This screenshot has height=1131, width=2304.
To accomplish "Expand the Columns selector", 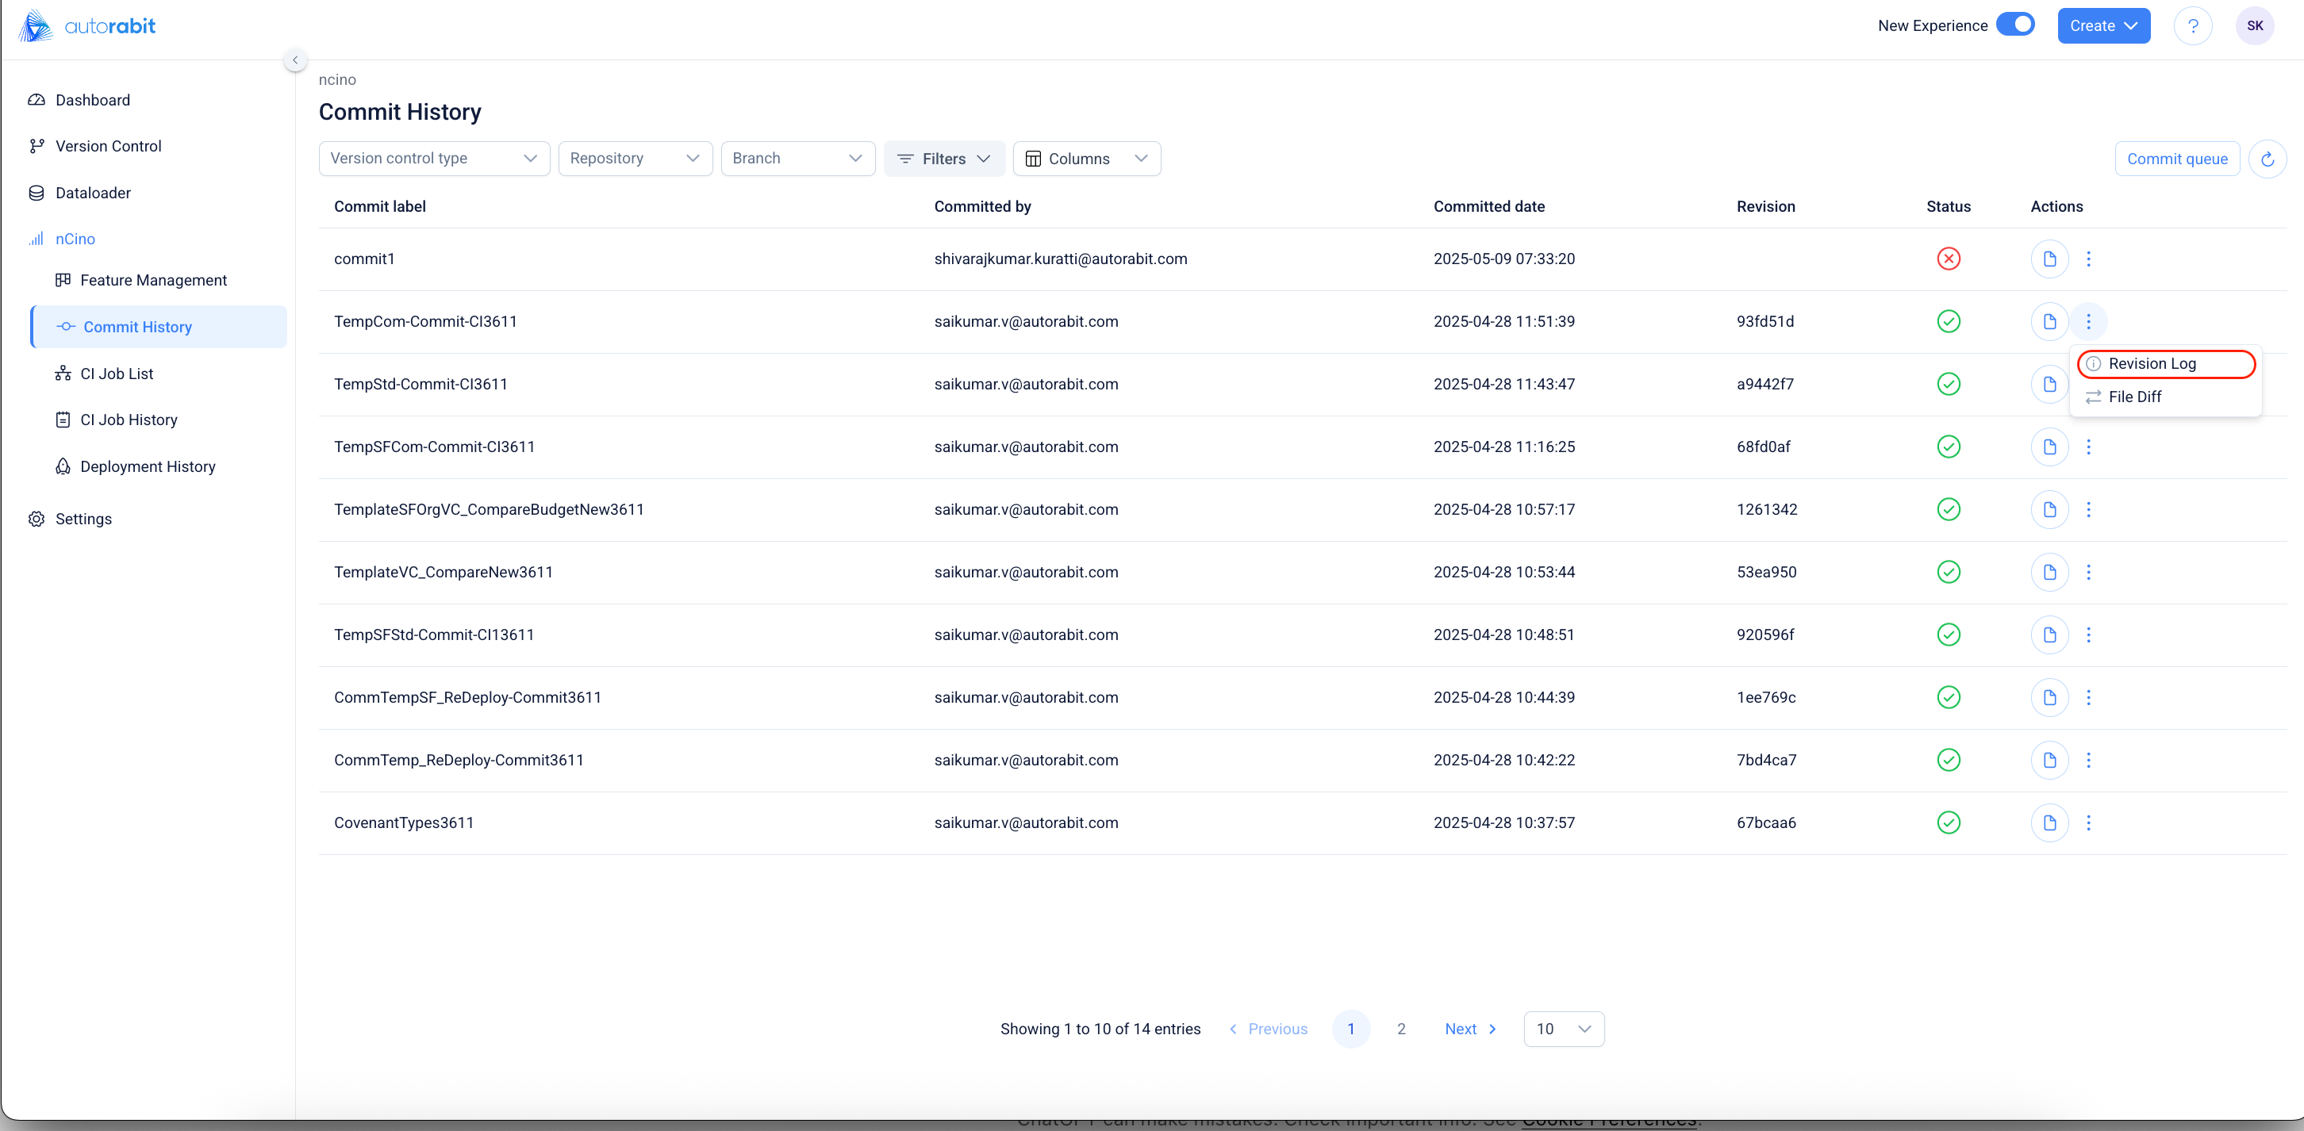I will (1086, 158).
